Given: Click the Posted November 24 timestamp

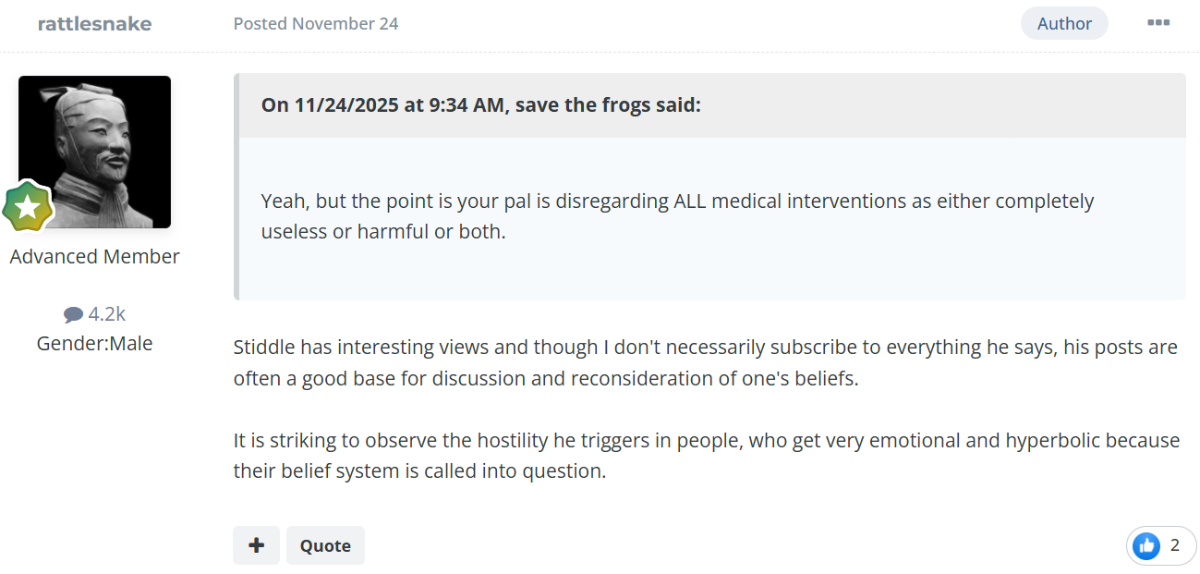Looking at the screenshot, I should 315,23.
